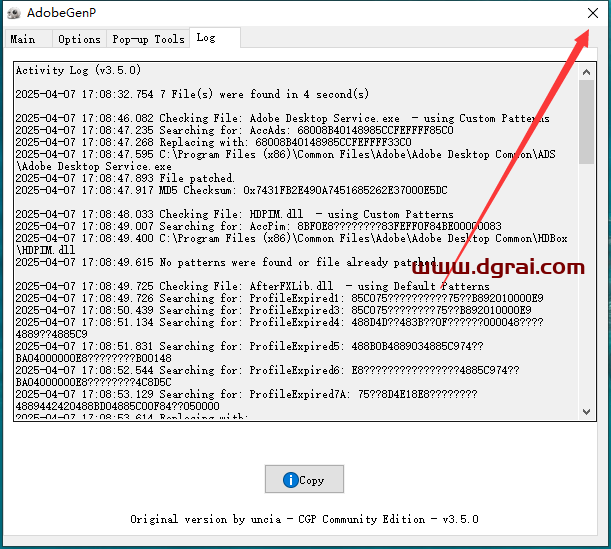Click the 'File patched.' log line
The image size is (611, 549).
[x=125, y=178]
